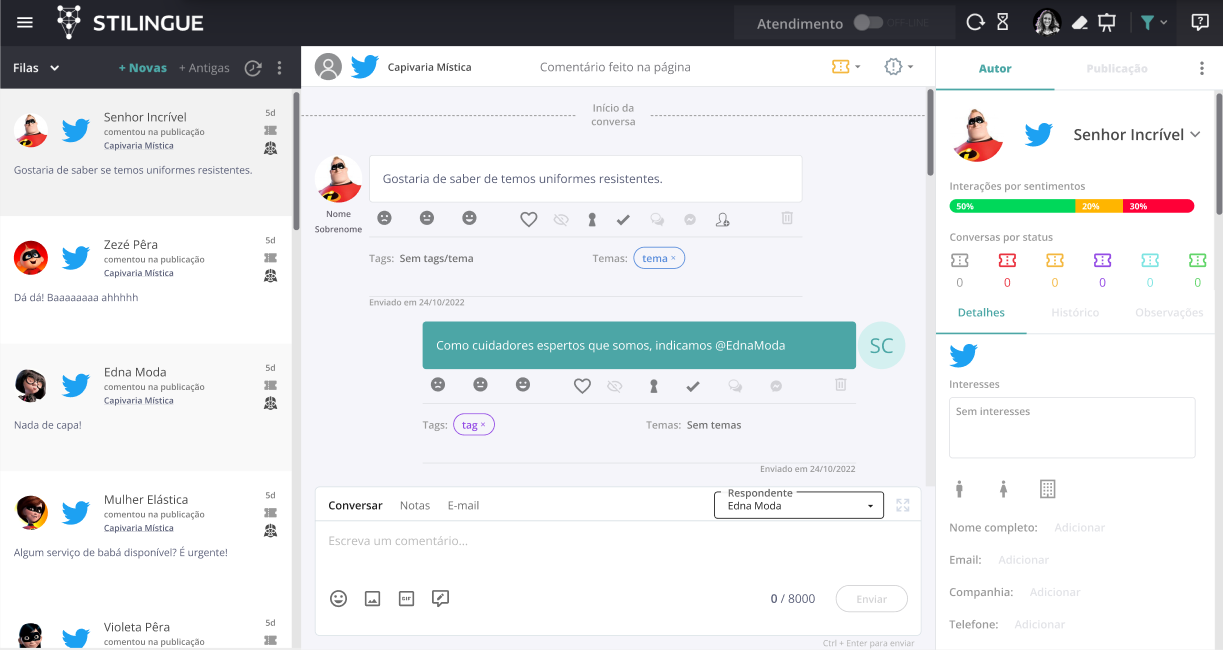Select the female gender icon
The image size is (1223, 650).
pyautogui.click(x=1003, y=489)
